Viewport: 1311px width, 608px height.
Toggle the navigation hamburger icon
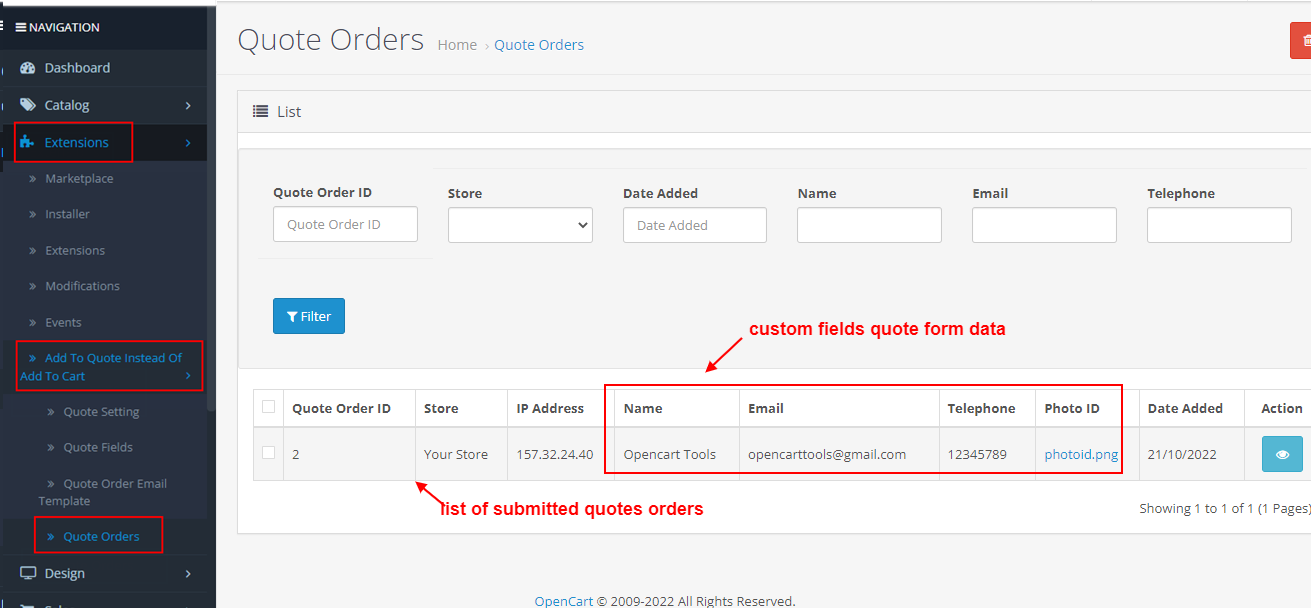pos(20,27)
